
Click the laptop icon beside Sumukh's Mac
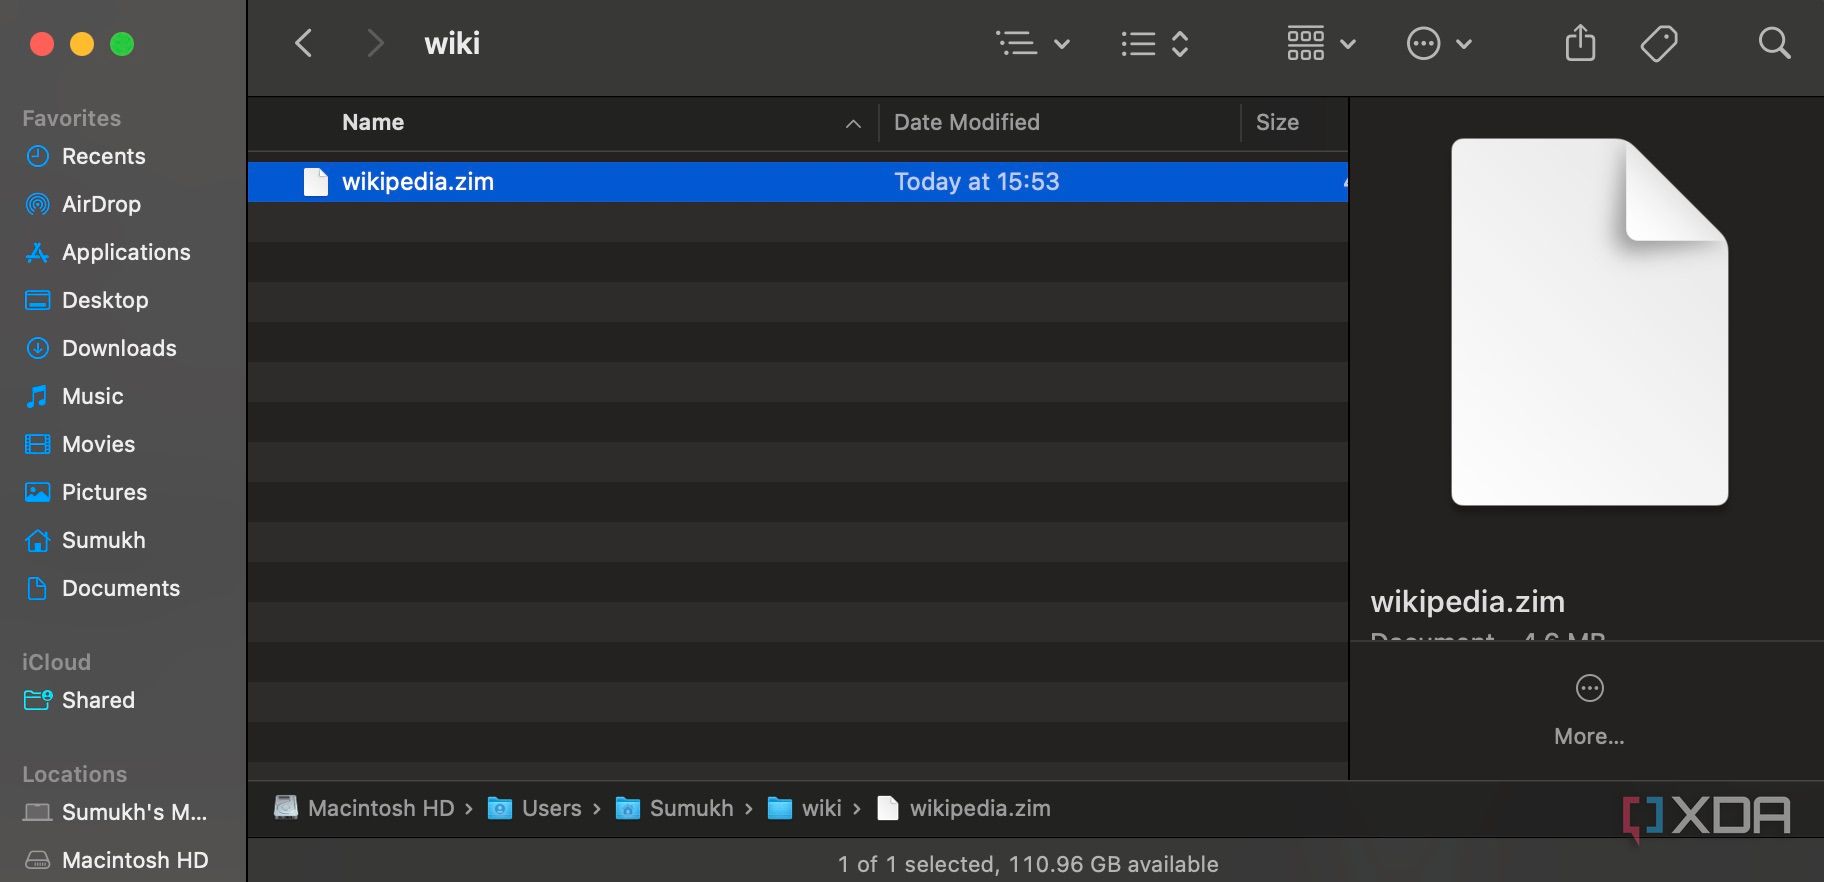click(x=38, y=812)
